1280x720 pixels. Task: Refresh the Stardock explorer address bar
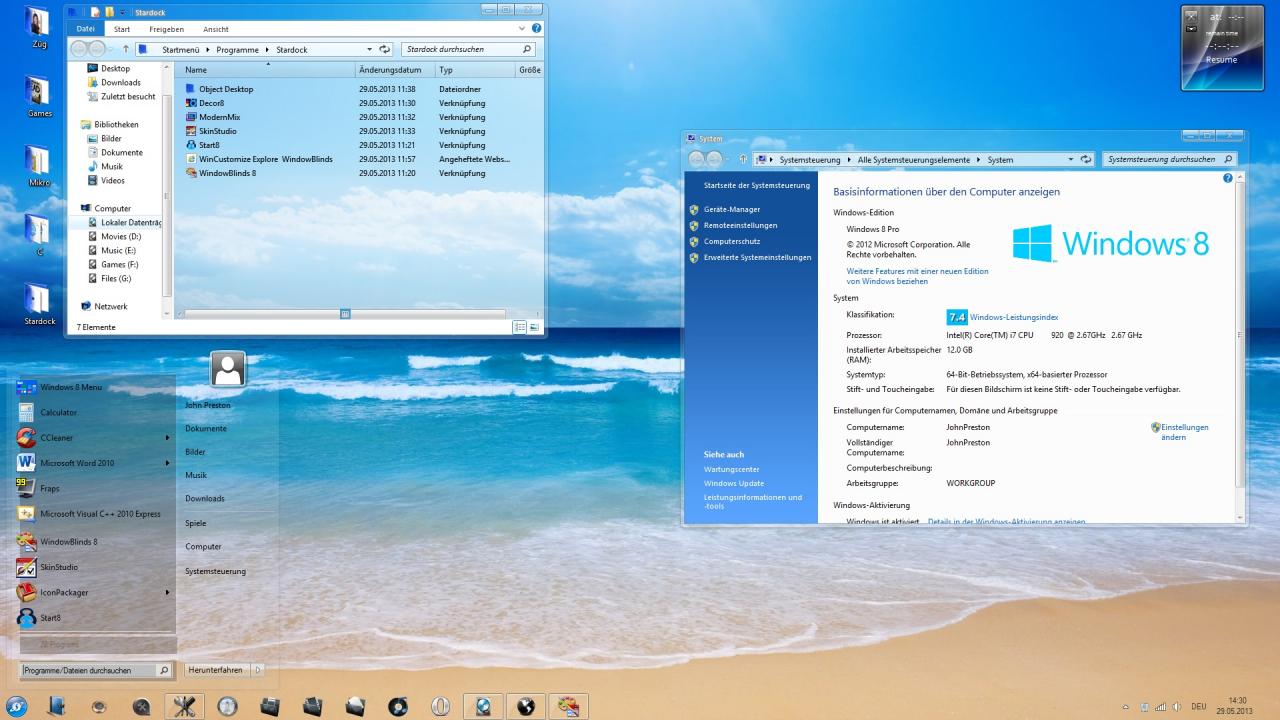(x=385, y=49)
